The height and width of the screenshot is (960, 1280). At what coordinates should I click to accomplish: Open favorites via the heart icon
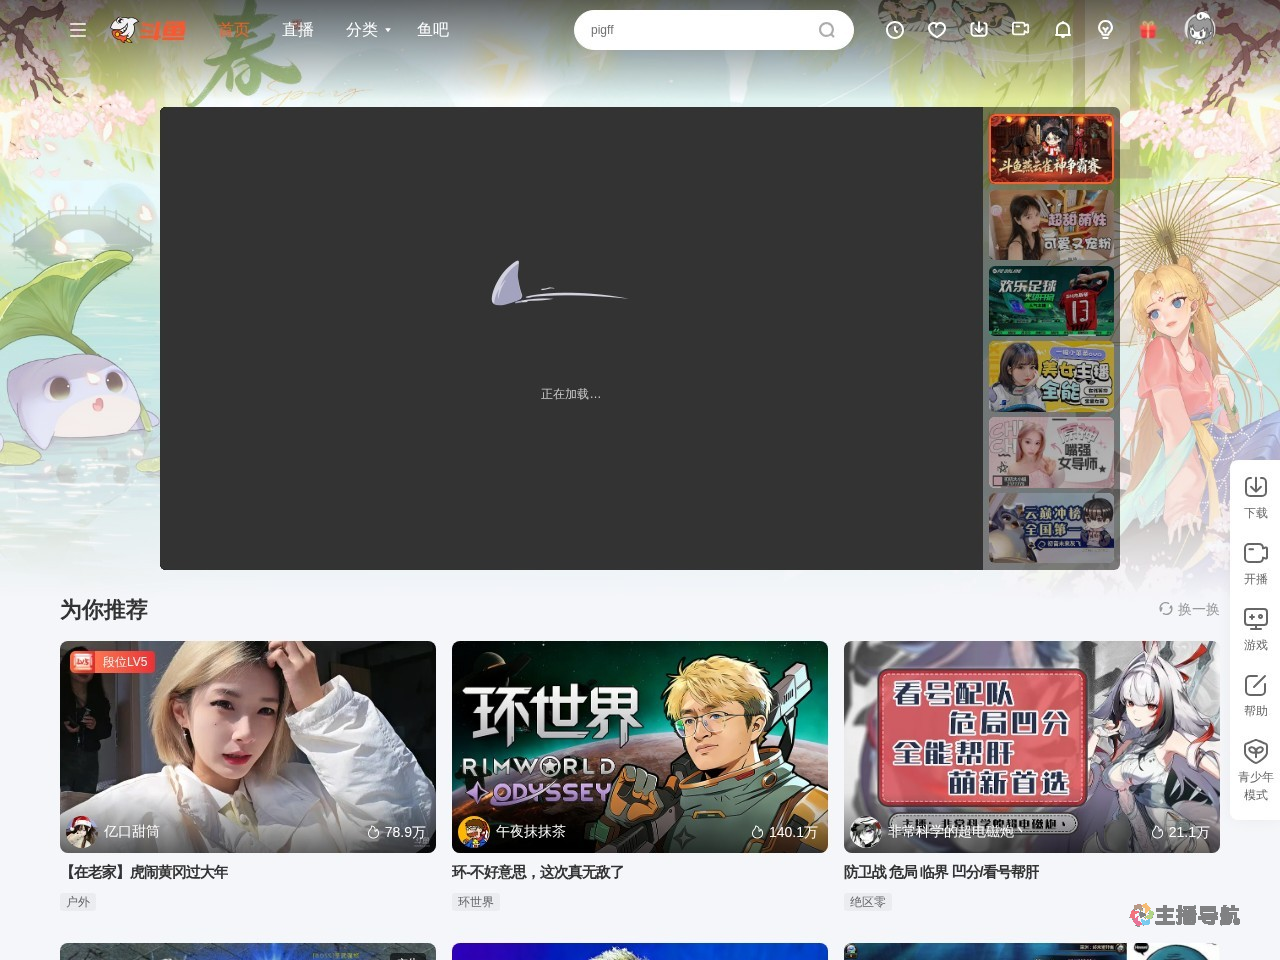pyautogui.click(x=936, y=30)
